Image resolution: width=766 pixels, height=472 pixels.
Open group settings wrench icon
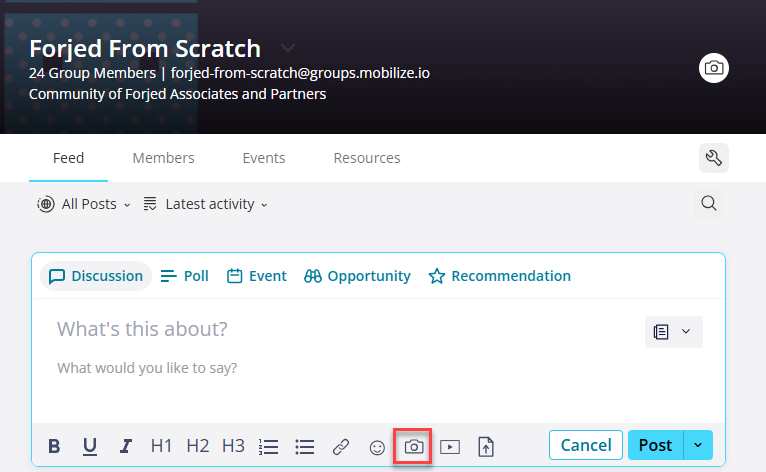714,158
